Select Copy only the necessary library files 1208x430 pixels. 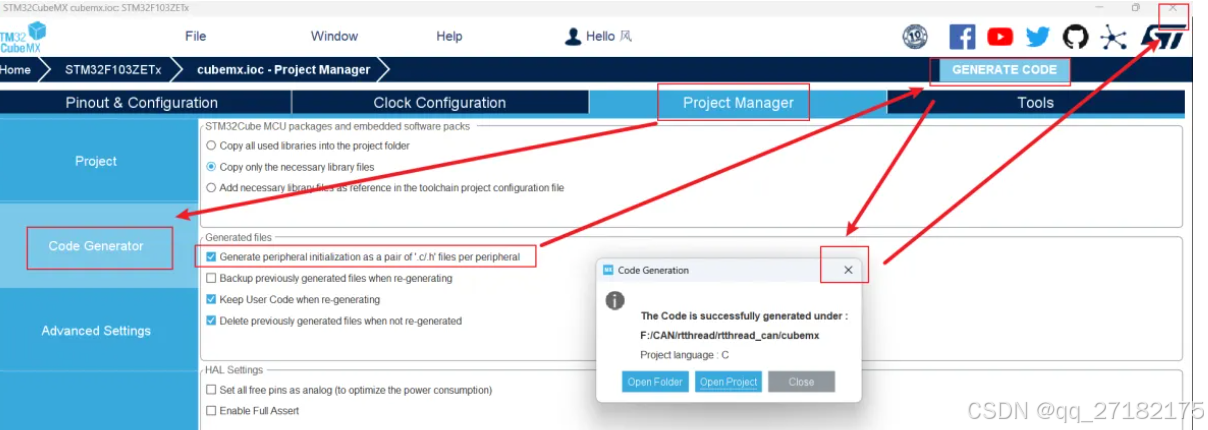click(x=211, y=167)
